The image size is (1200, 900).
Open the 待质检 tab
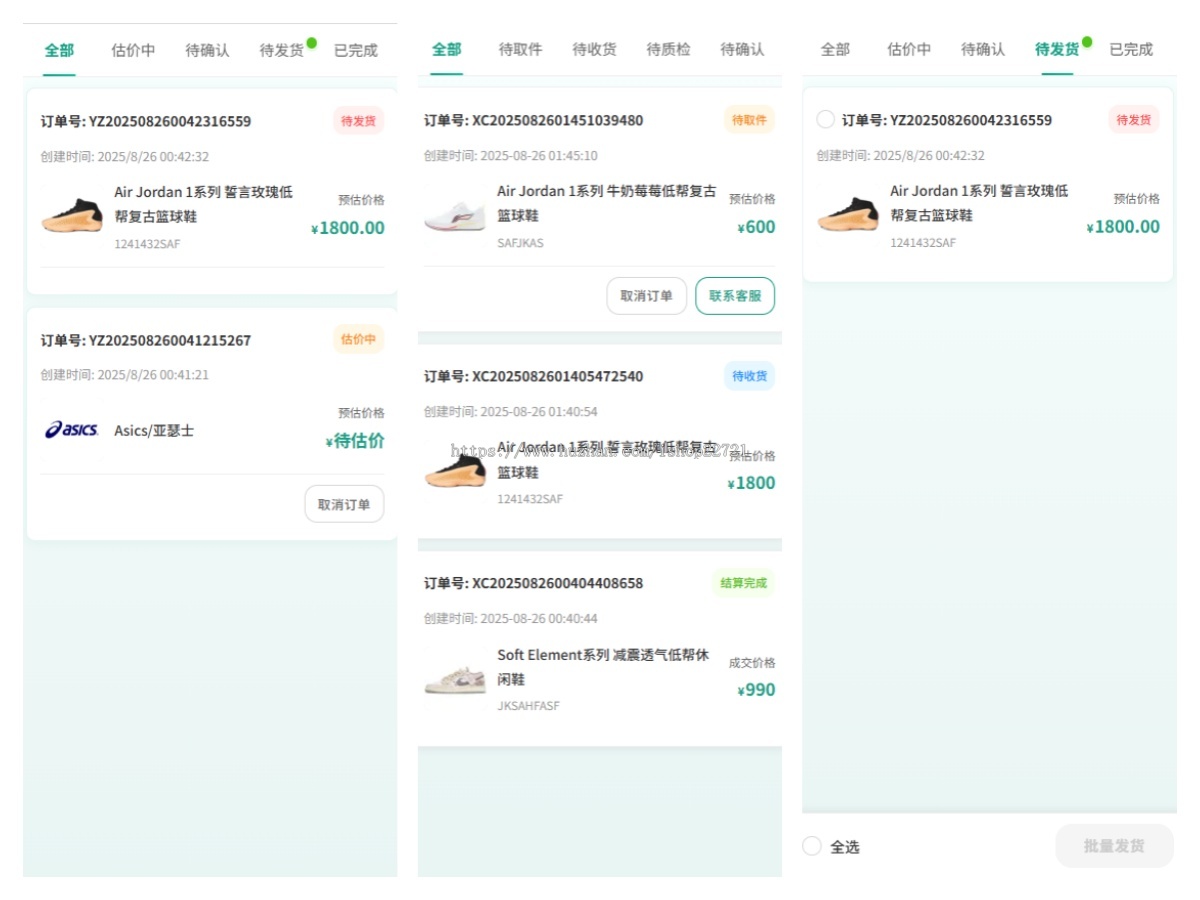[668, 50]
